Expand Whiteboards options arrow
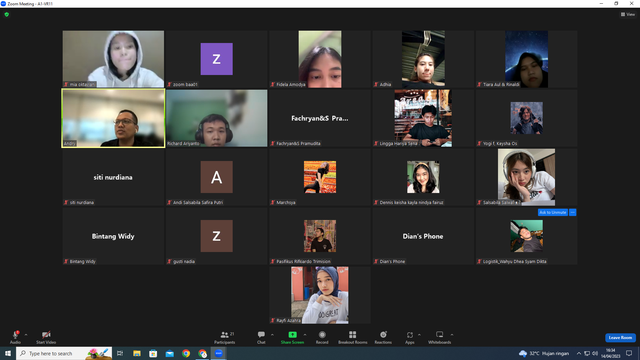640x360 pixels. (x=452, y=335)
